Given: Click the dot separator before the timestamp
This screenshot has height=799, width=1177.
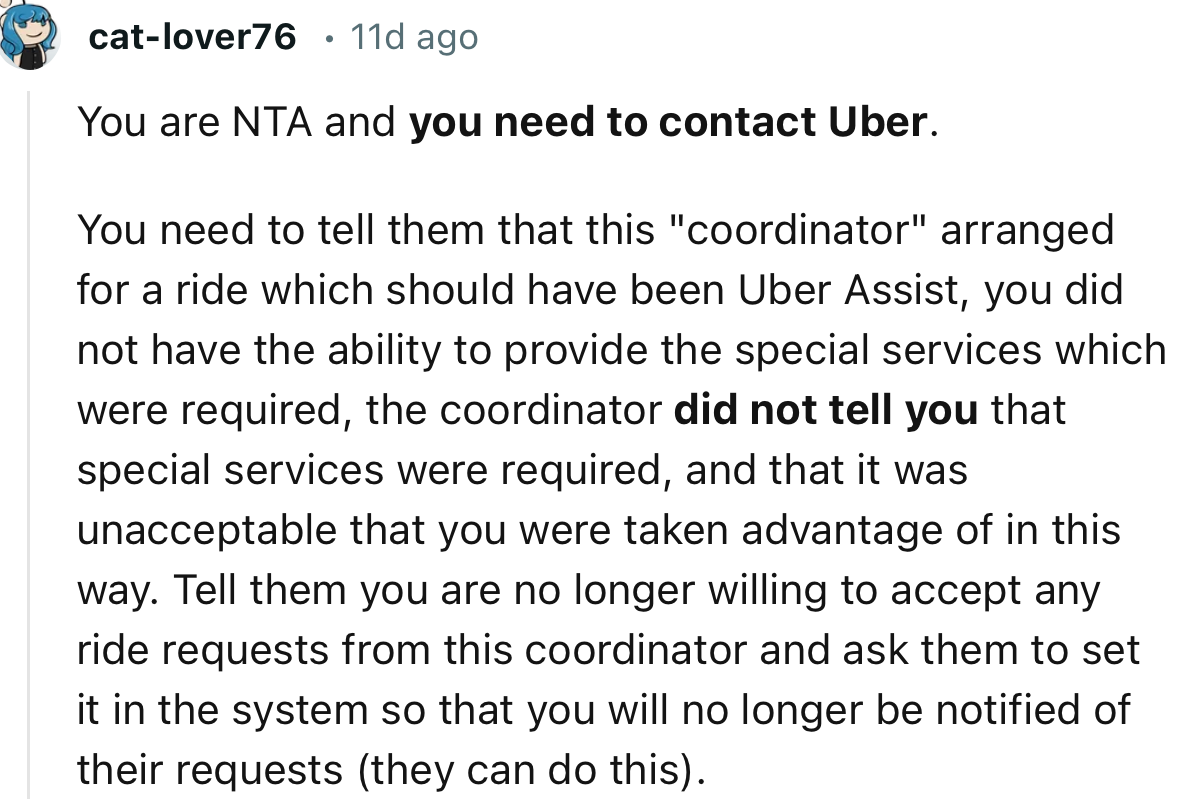Looking at the screenshot, I should click(329, 38).
